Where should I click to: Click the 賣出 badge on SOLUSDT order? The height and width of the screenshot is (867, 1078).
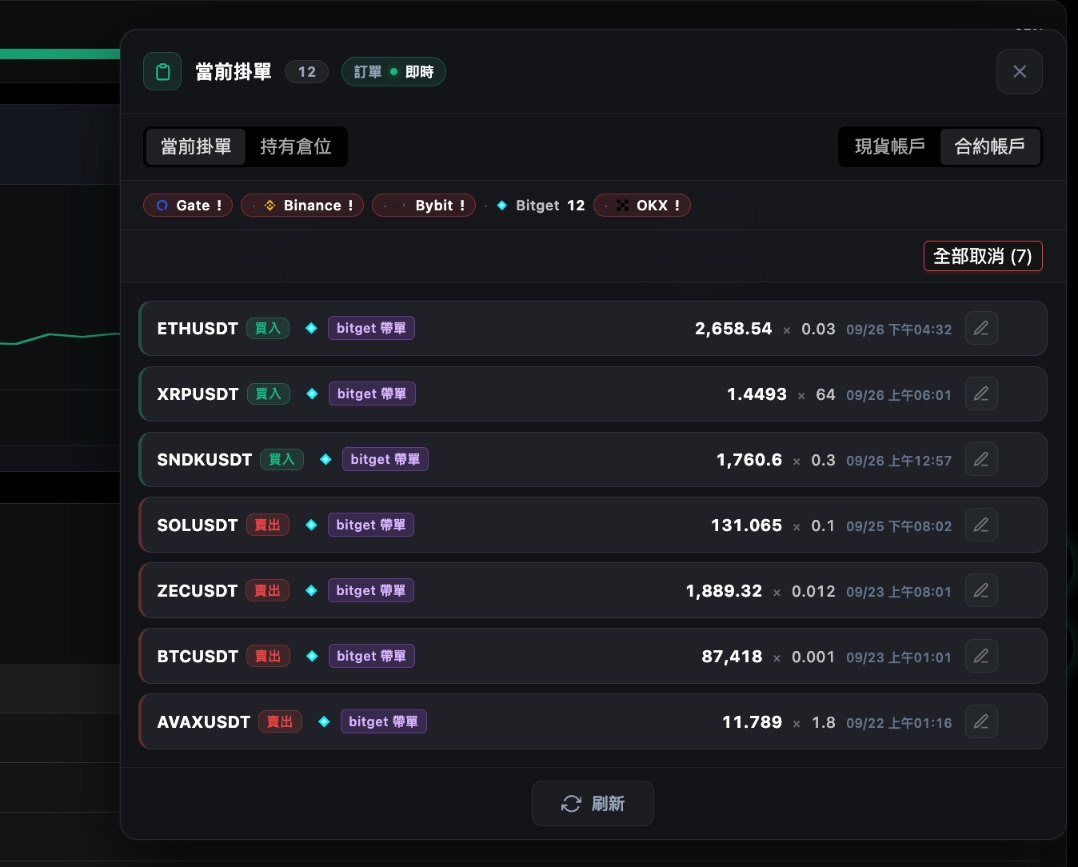click(267, 525)
